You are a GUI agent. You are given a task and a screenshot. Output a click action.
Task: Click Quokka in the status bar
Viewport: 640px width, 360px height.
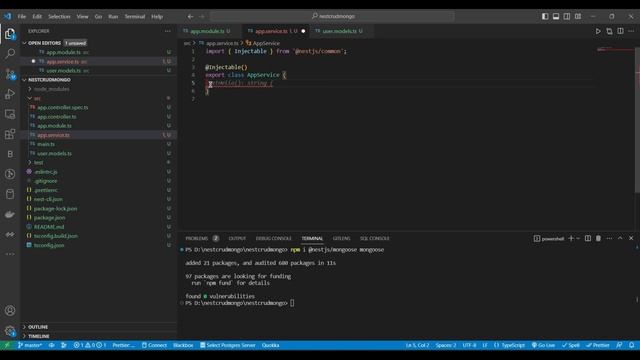point(270,345)
